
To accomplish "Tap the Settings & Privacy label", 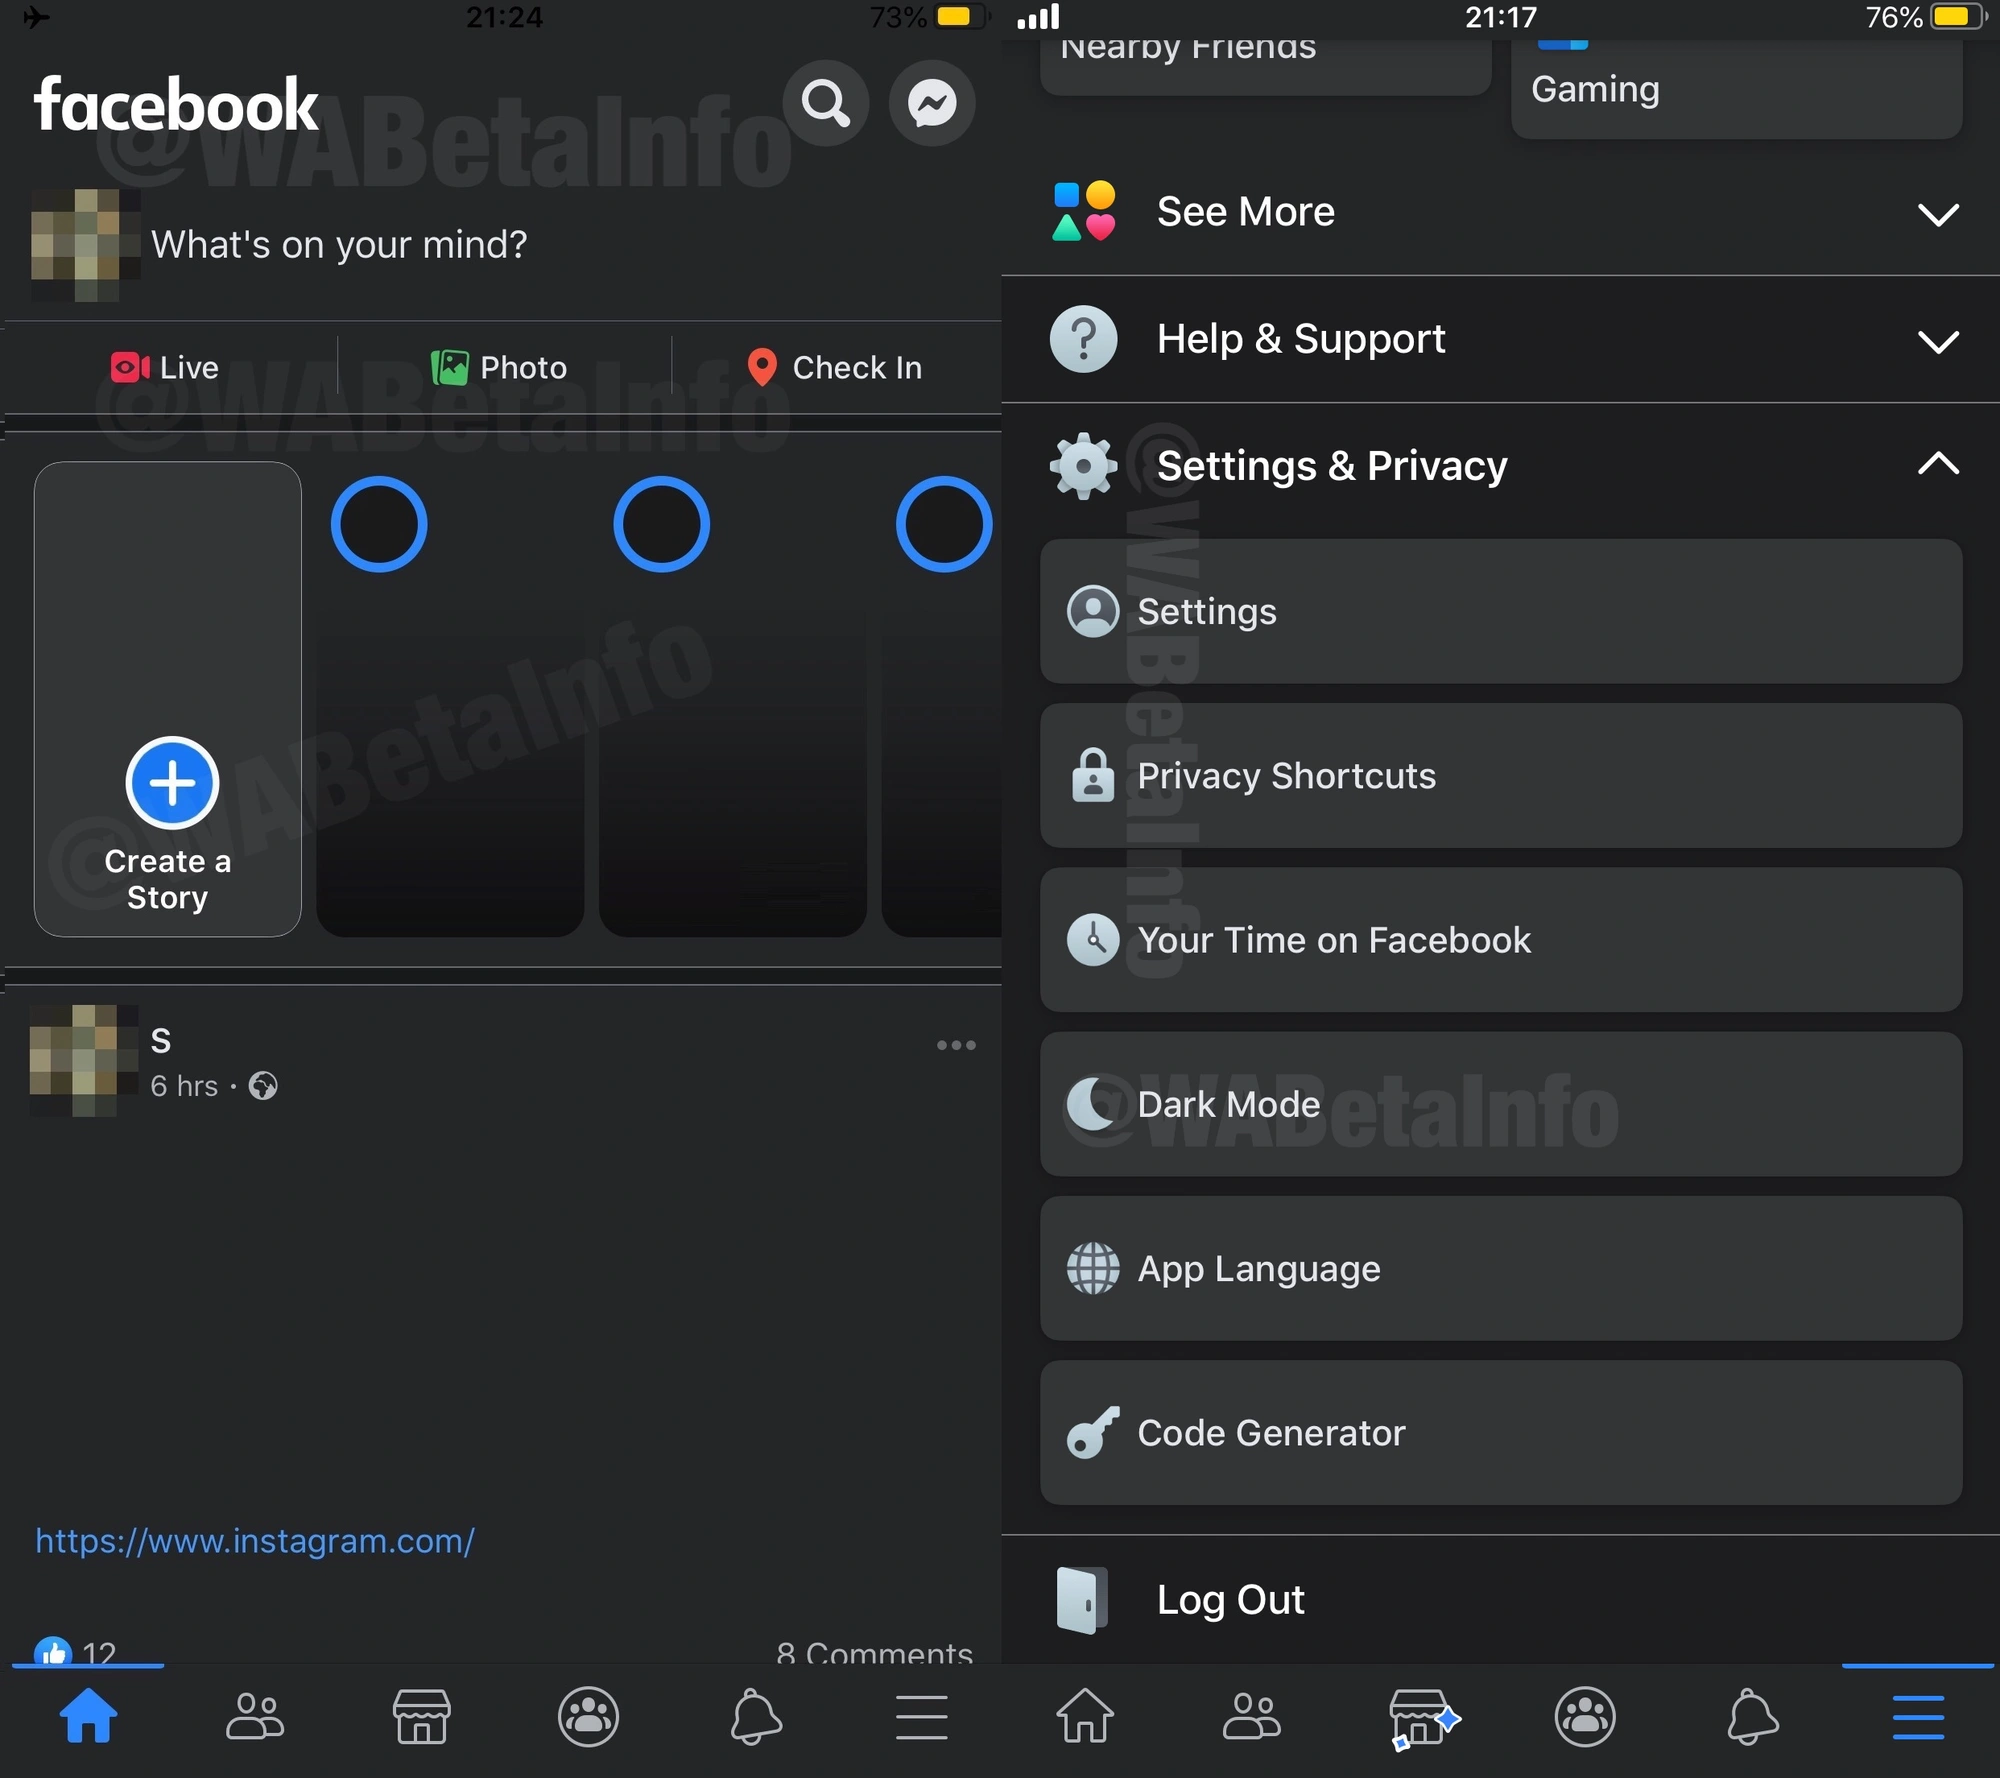I will pyautogui.click(x=1332, y=466).
